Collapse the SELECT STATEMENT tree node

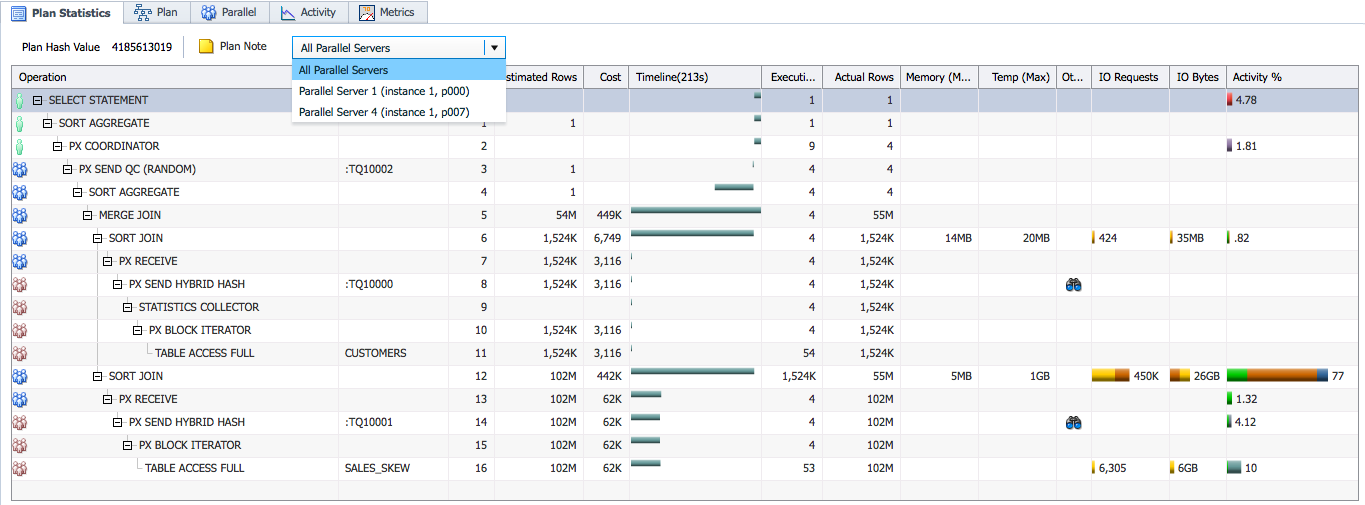[x=38, y=100]
